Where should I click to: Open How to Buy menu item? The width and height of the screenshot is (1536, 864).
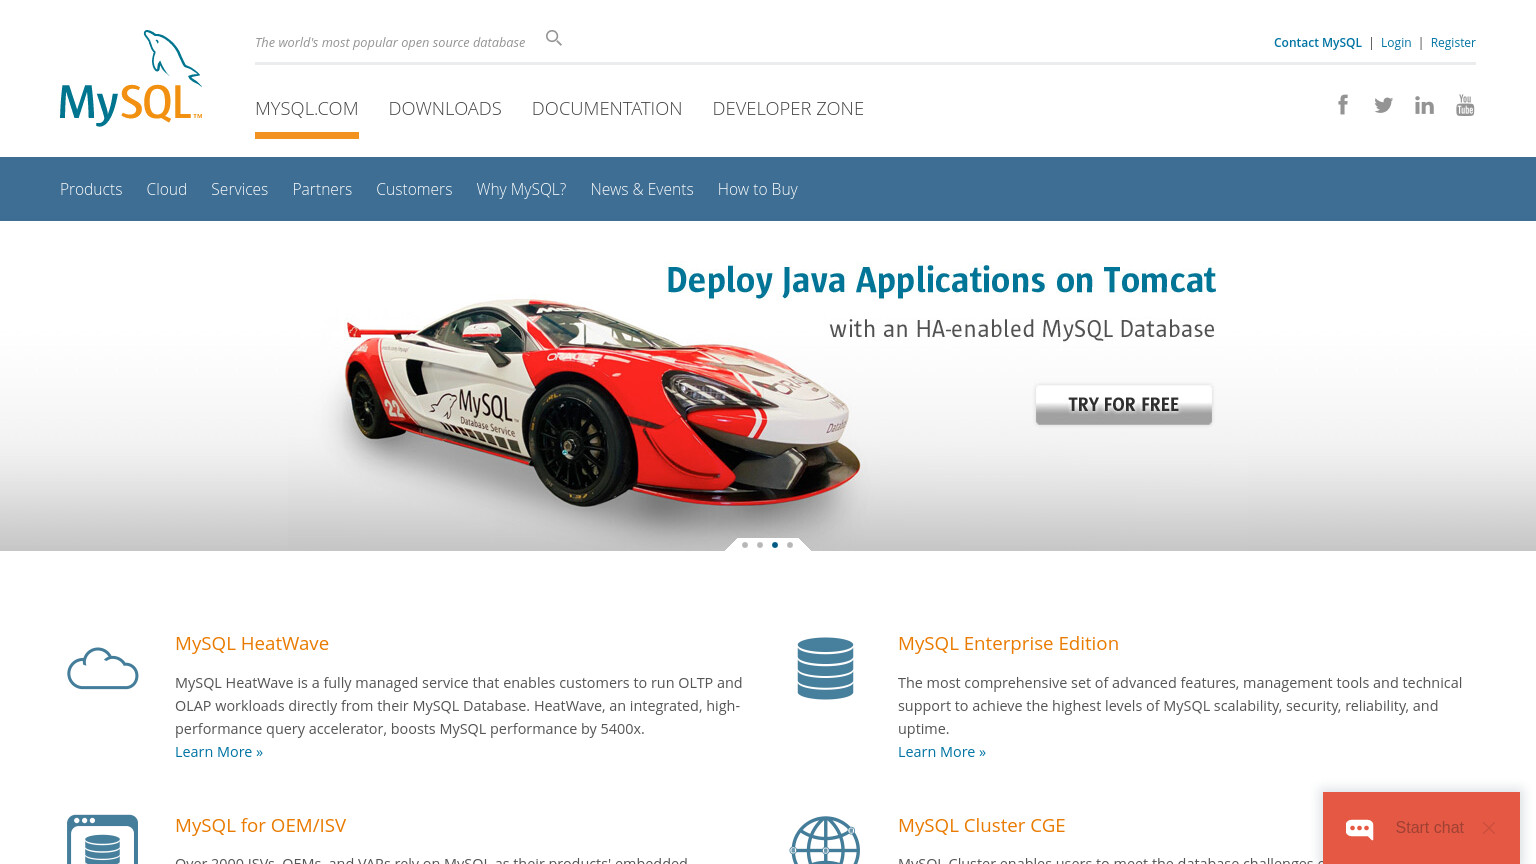[x=758, y=189]
